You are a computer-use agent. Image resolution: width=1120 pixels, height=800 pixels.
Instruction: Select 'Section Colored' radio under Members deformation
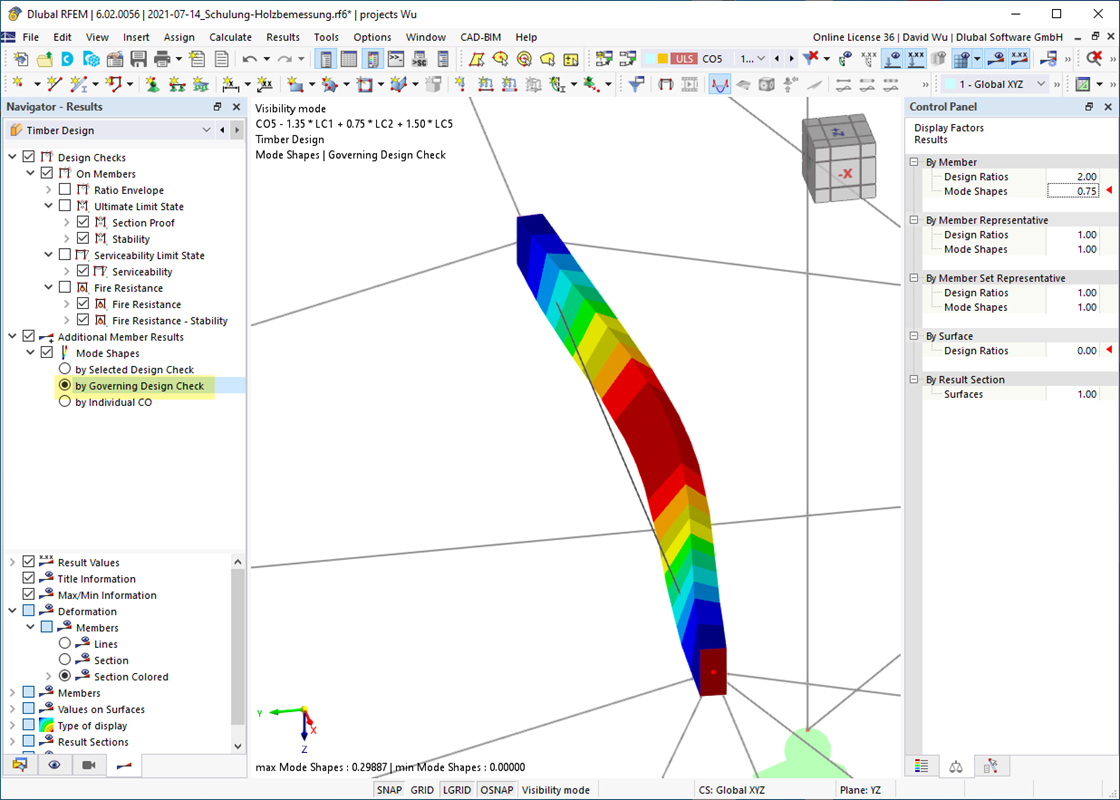tap(64, 676)
